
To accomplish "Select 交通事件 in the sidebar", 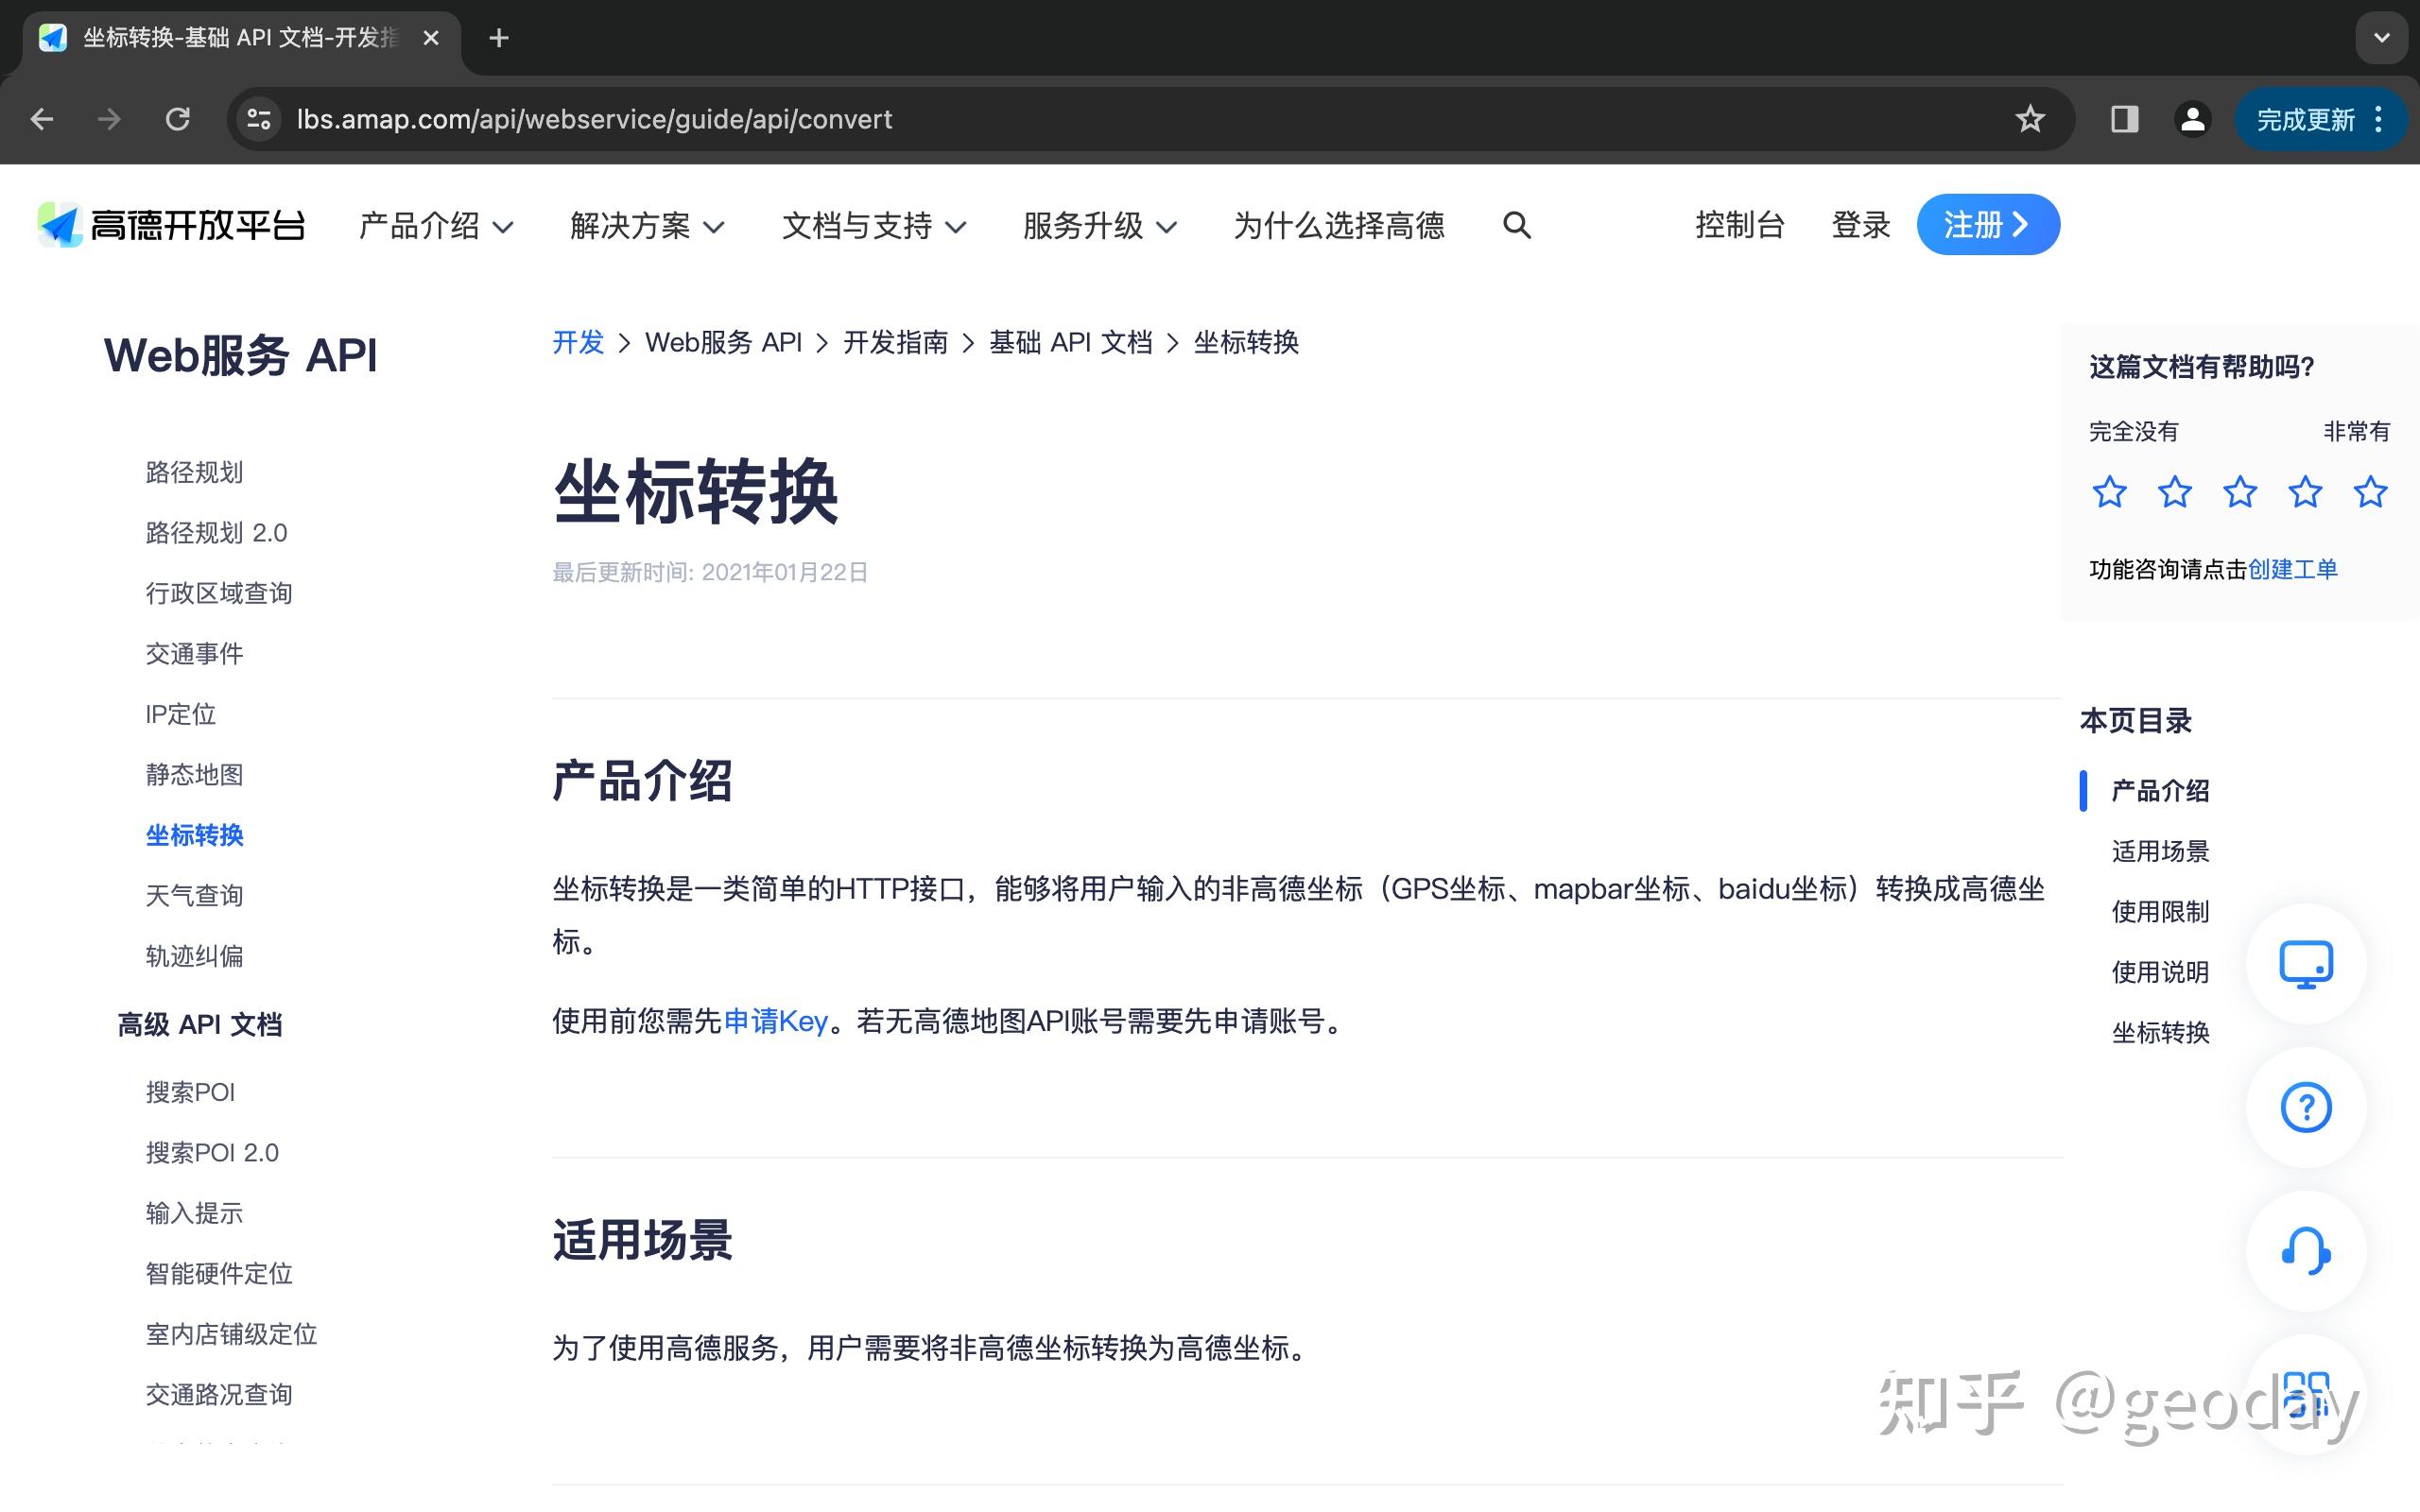I will coord(194,654).
